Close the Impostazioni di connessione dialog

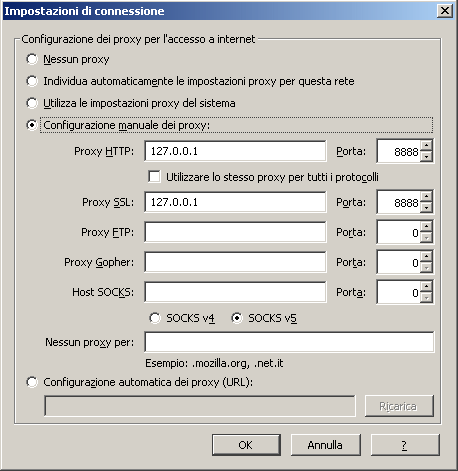pyautogui.click(x=445, y=11)
